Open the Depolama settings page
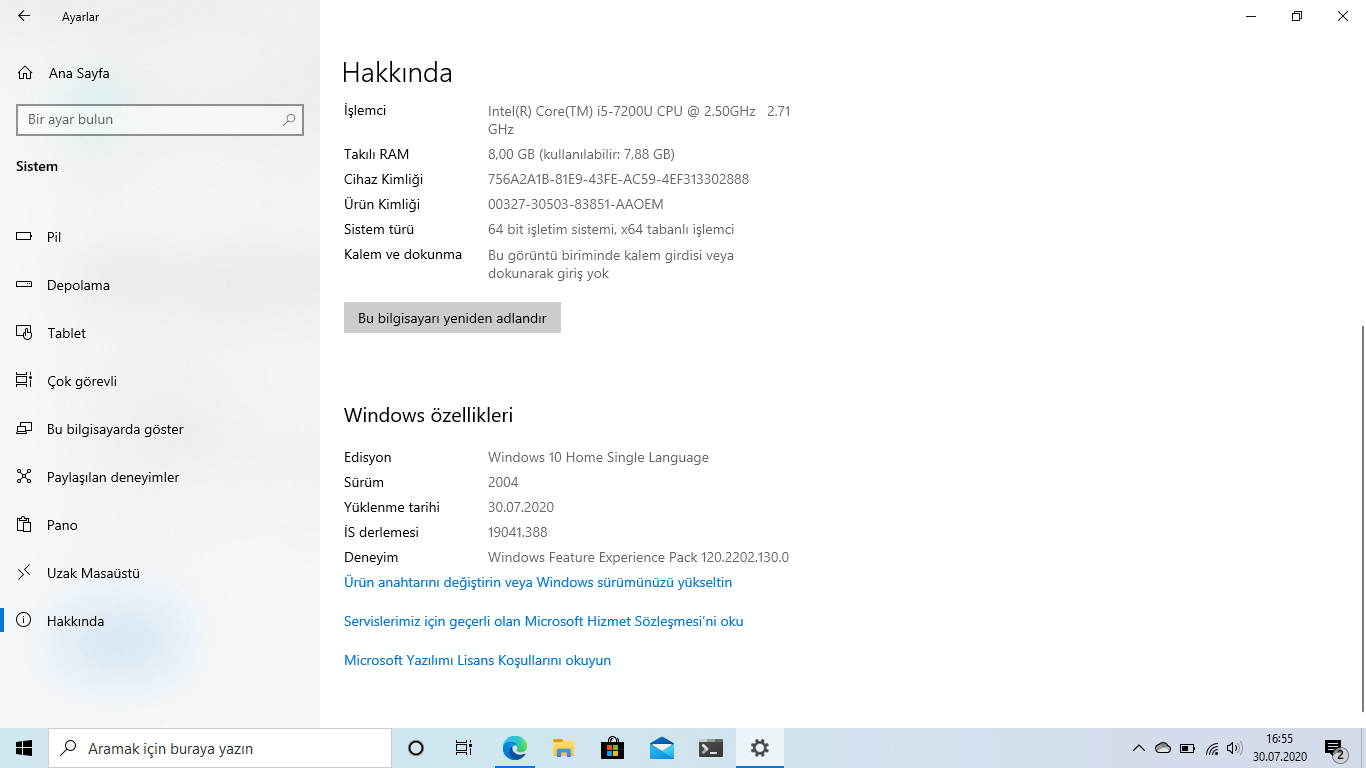 [160, 285]
